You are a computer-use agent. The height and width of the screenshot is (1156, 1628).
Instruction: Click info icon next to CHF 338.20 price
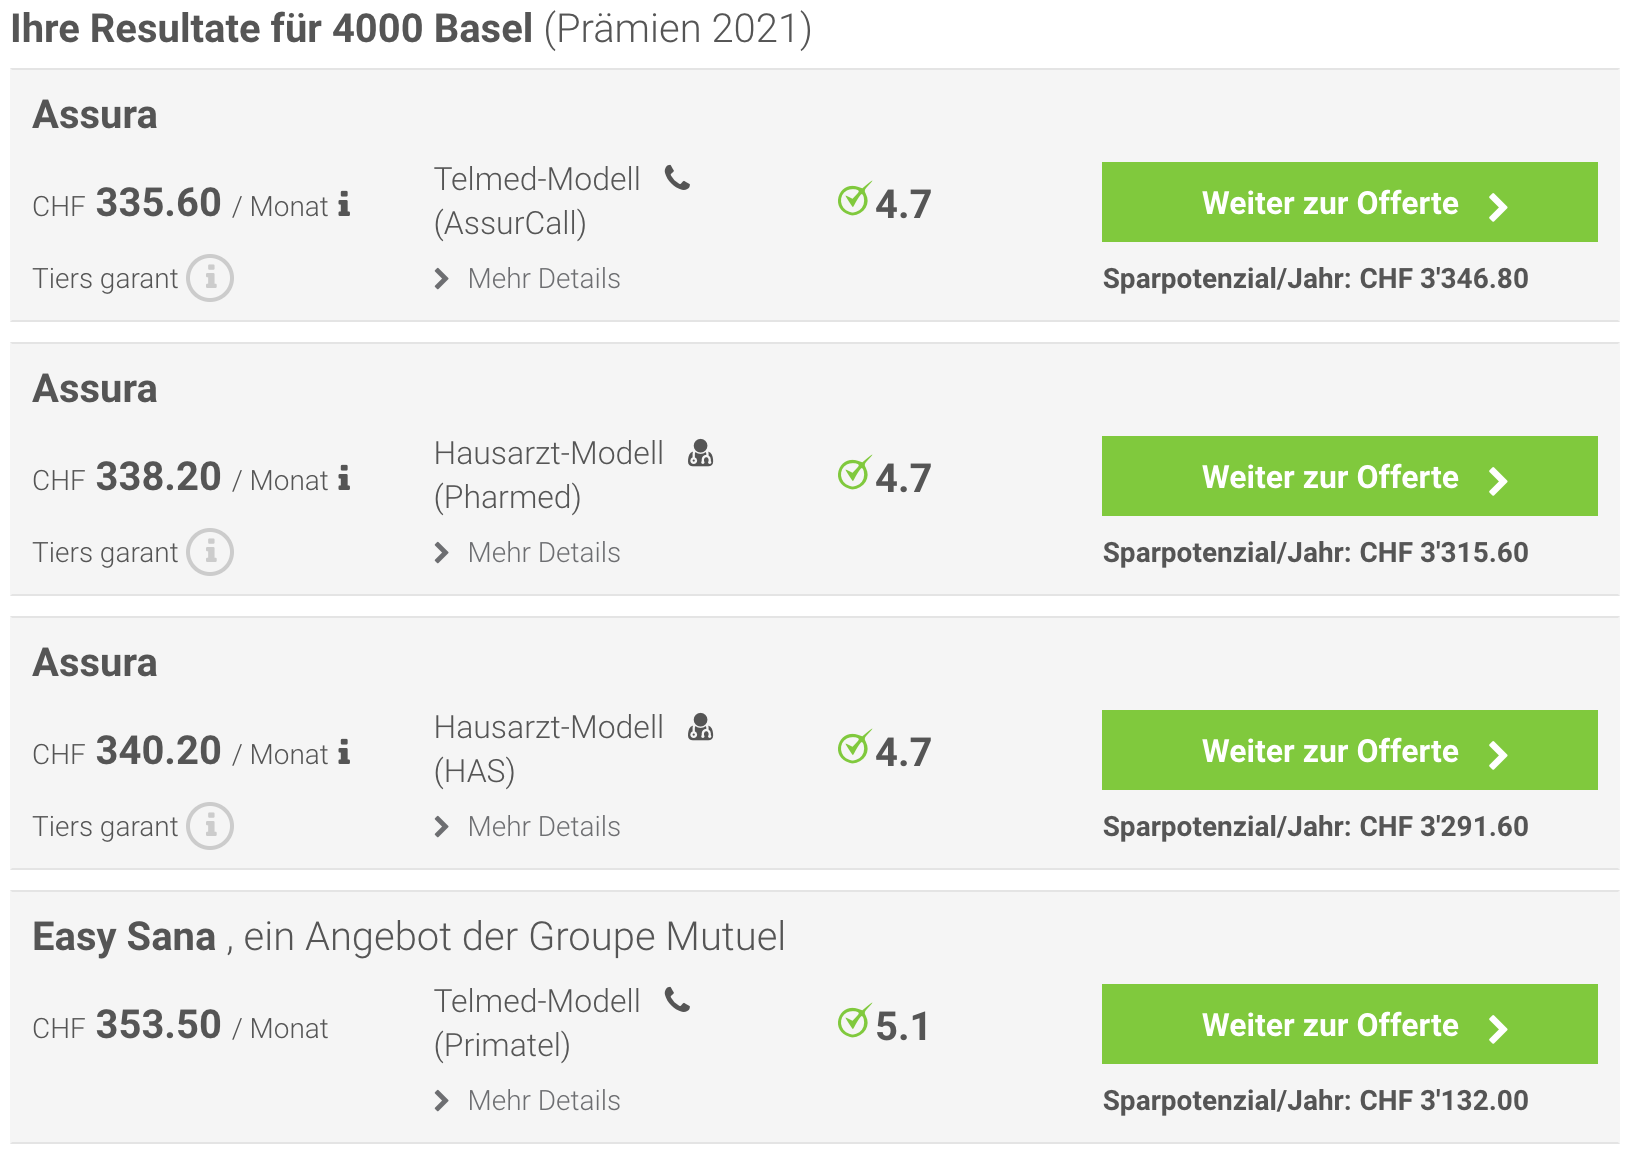pos(344,478)
